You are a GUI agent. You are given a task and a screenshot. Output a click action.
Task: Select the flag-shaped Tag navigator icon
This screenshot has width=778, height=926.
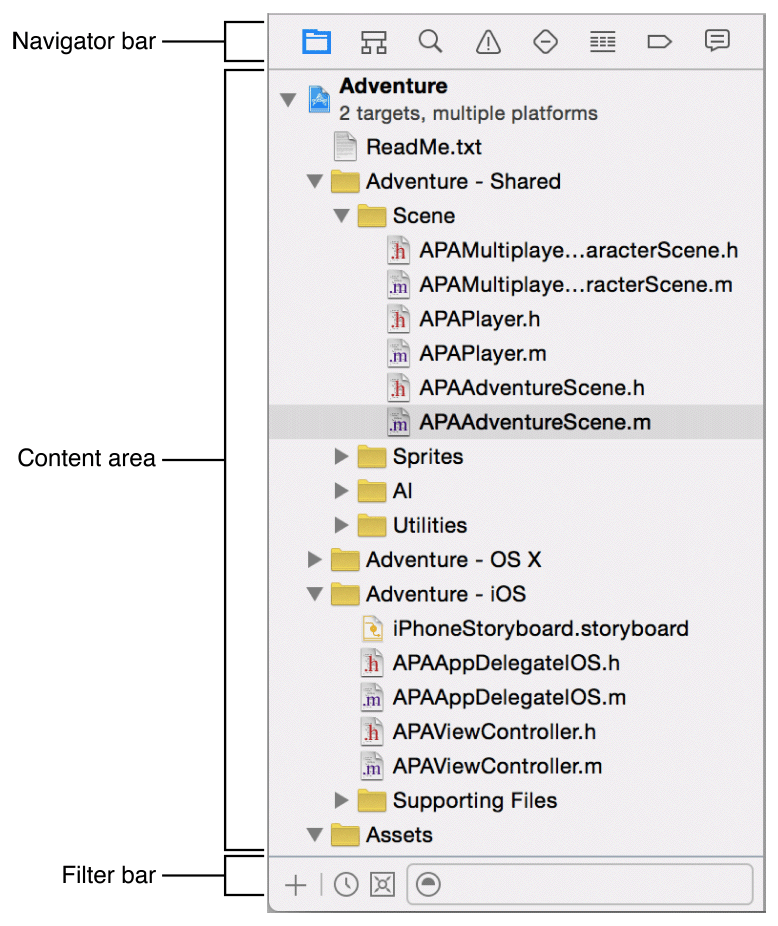pyautogui.click(x=659, y=41)
